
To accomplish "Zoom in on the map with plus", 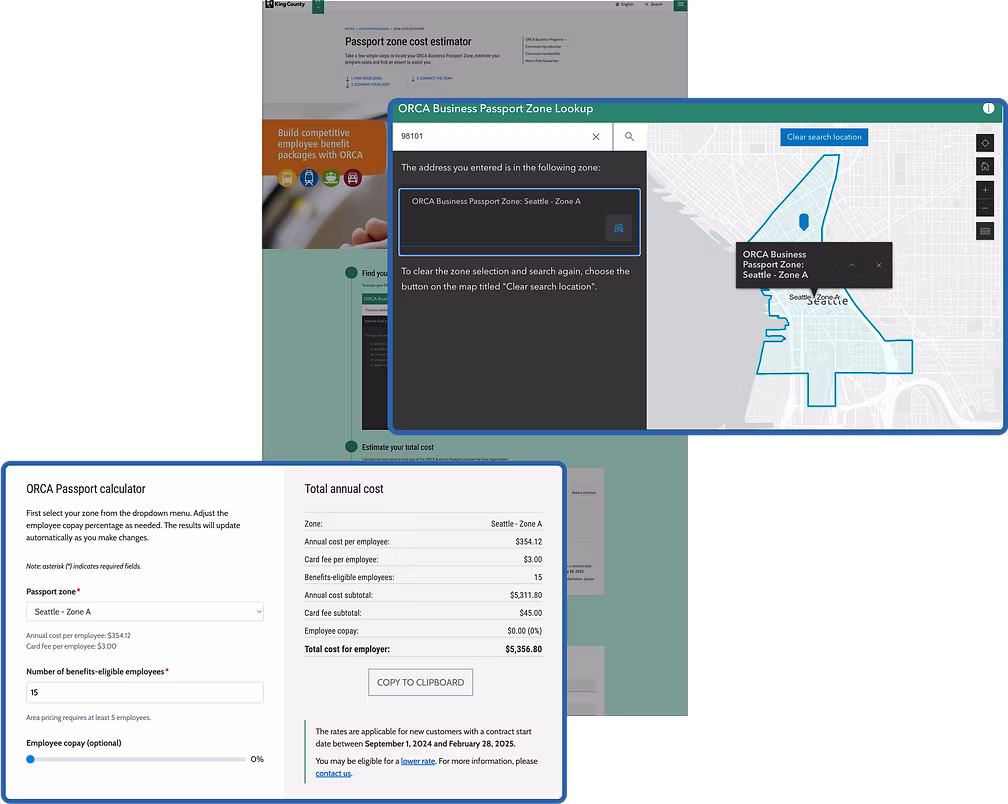I will [x=985, y=190].
